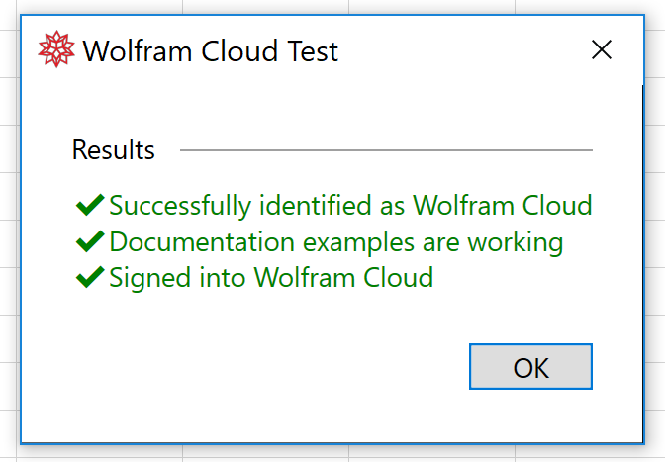Click the spreadsheet grid right of the dialog
This screenshot has width=666, height=464.
click(x=655, y=200)
